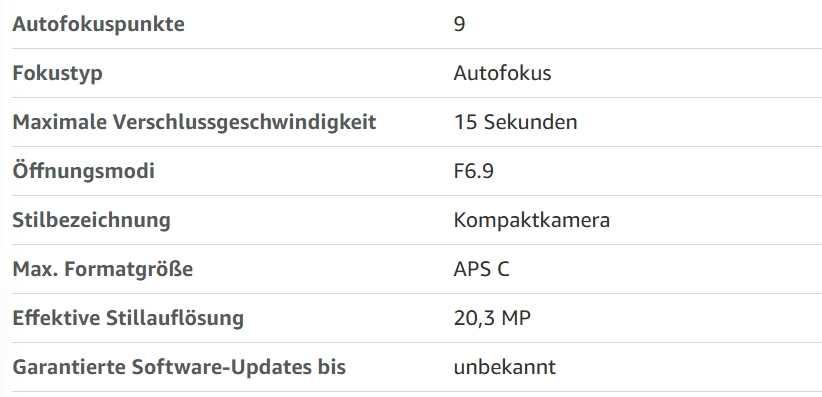Click the Autofokuspunkte label
Screen dimensions: 822x397
coord(99,24)
